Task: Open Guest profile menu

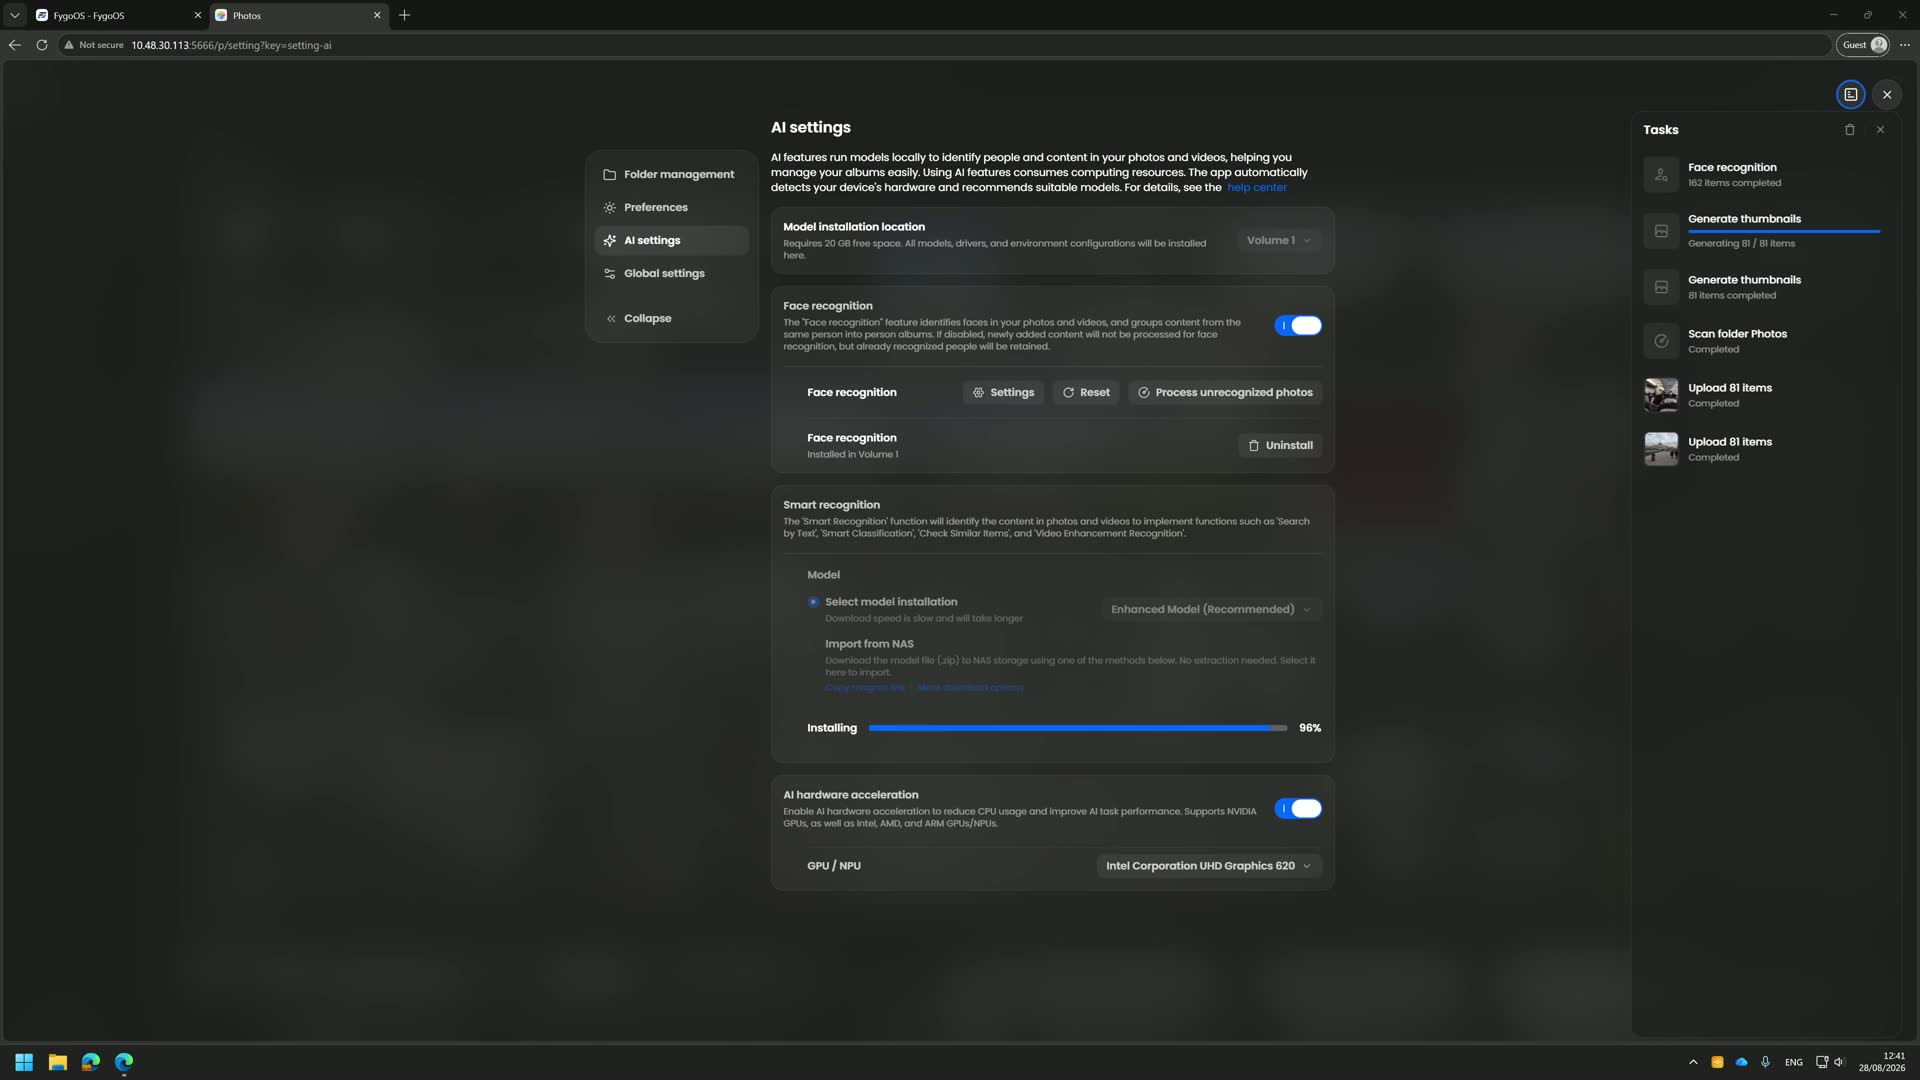Action: coord(1863,45)
